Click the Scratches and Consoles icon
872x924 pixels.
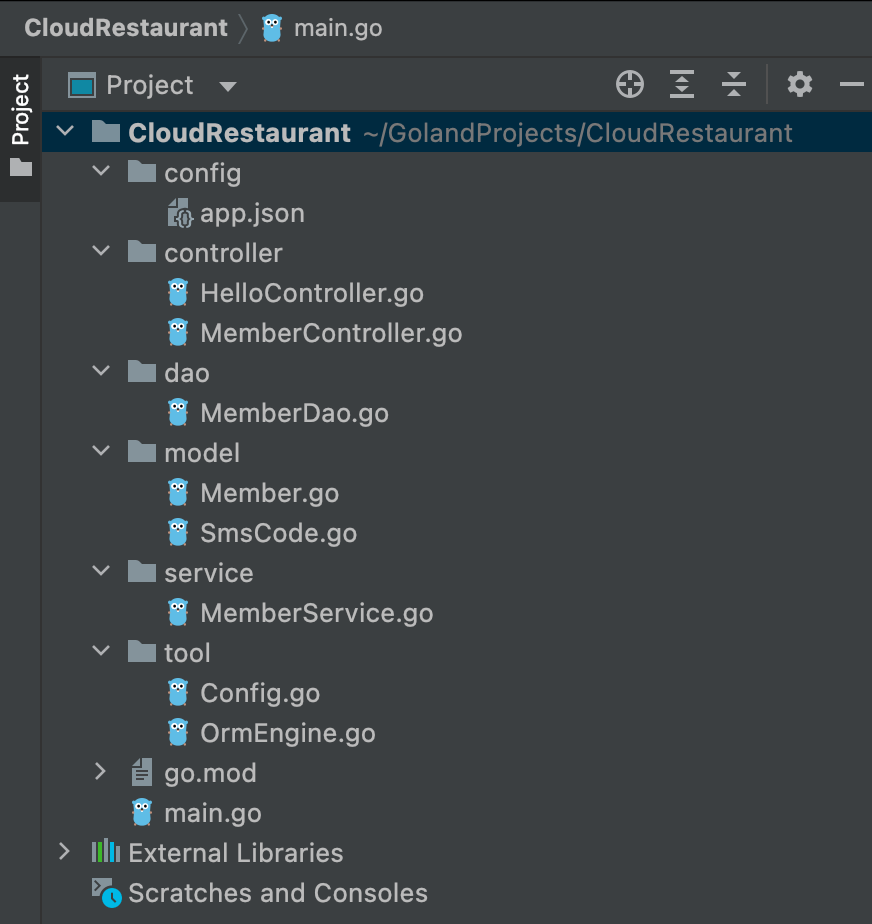pyautogui.click(x=106, y=893)
